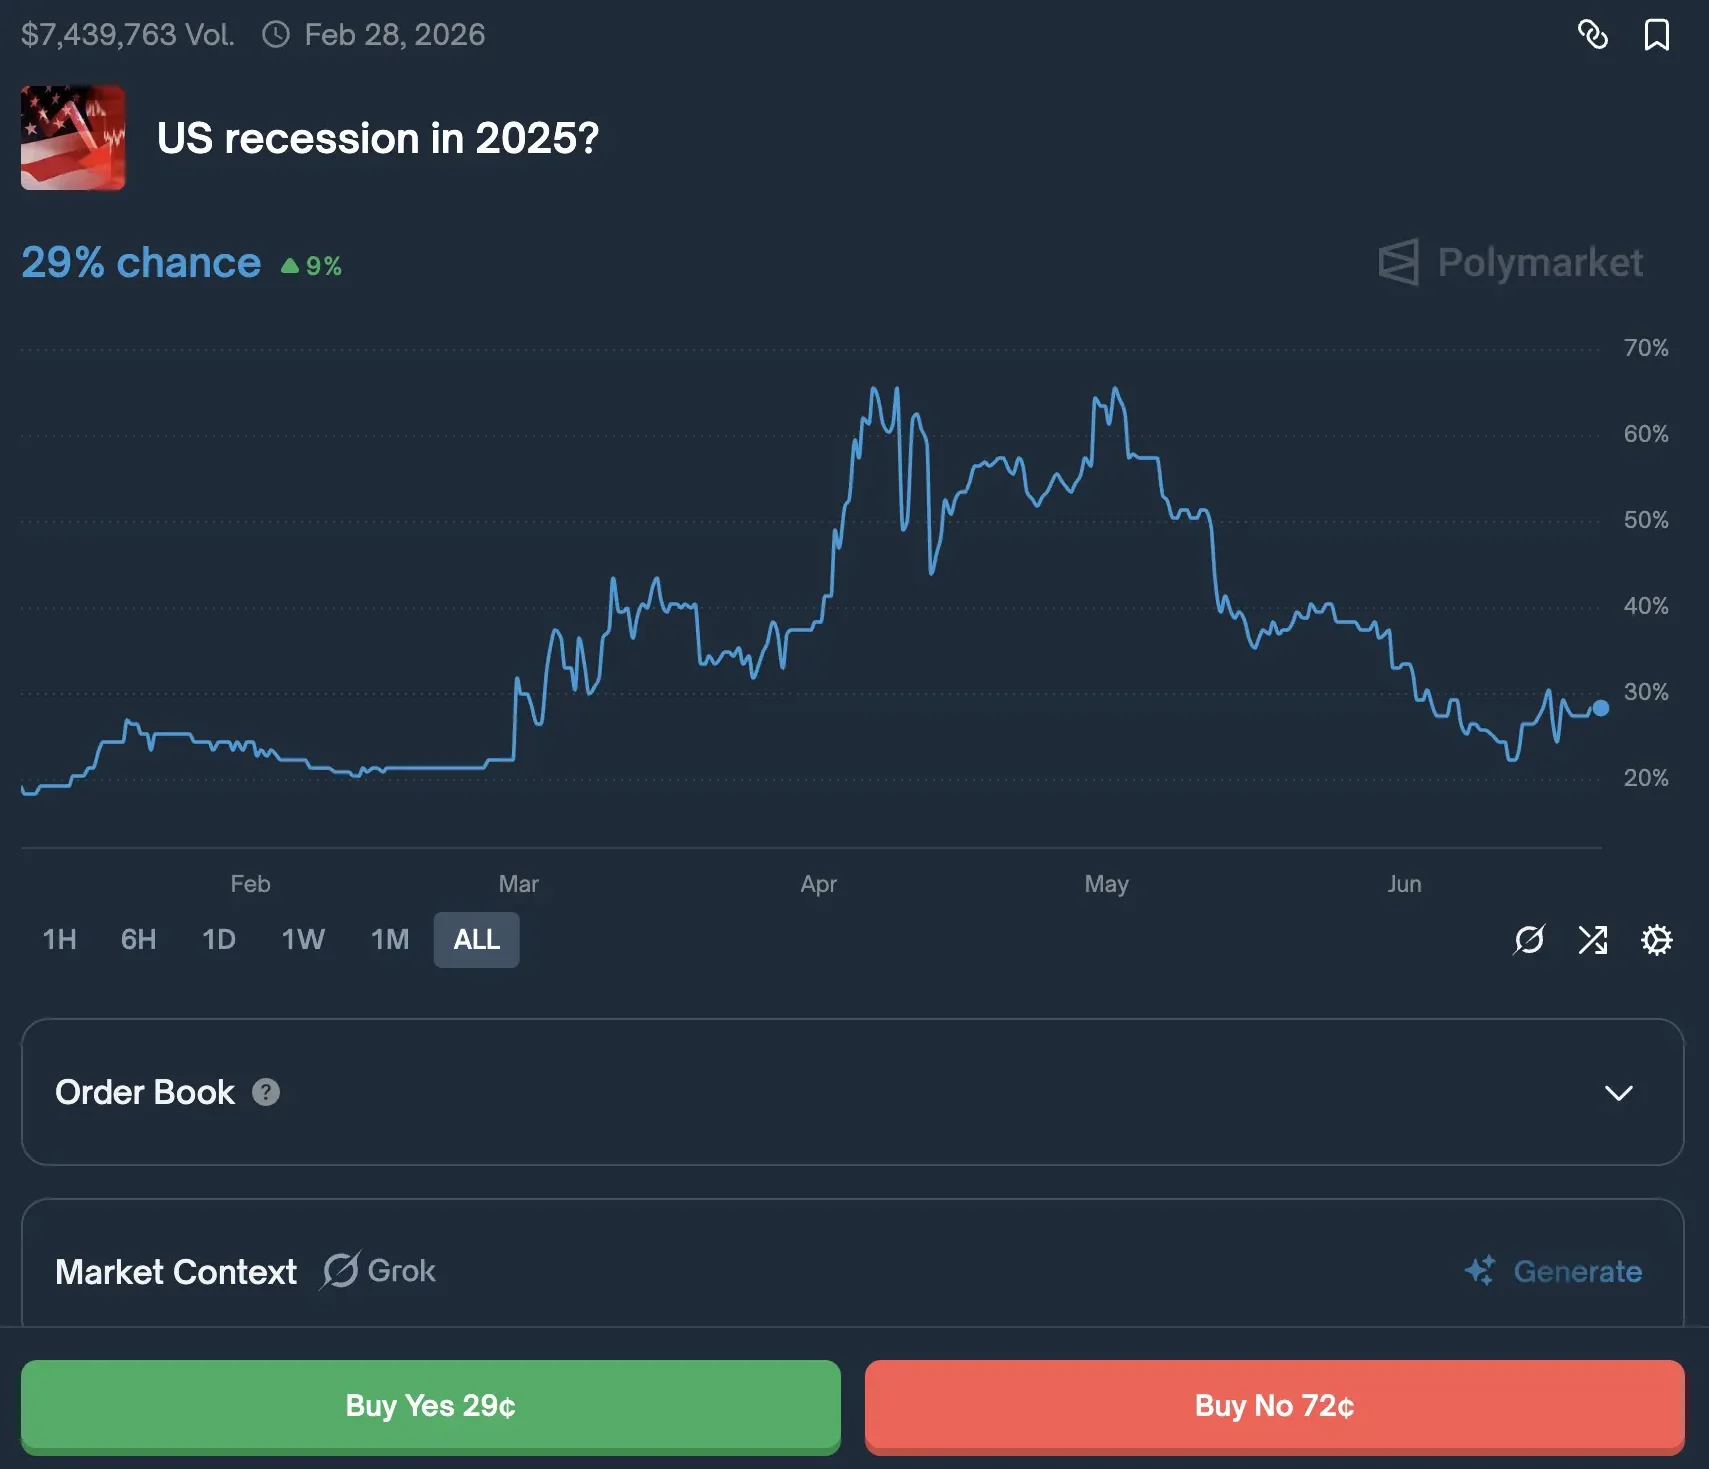Select the 1D chart range
Screen dimensions: 1709x1469
219,940
